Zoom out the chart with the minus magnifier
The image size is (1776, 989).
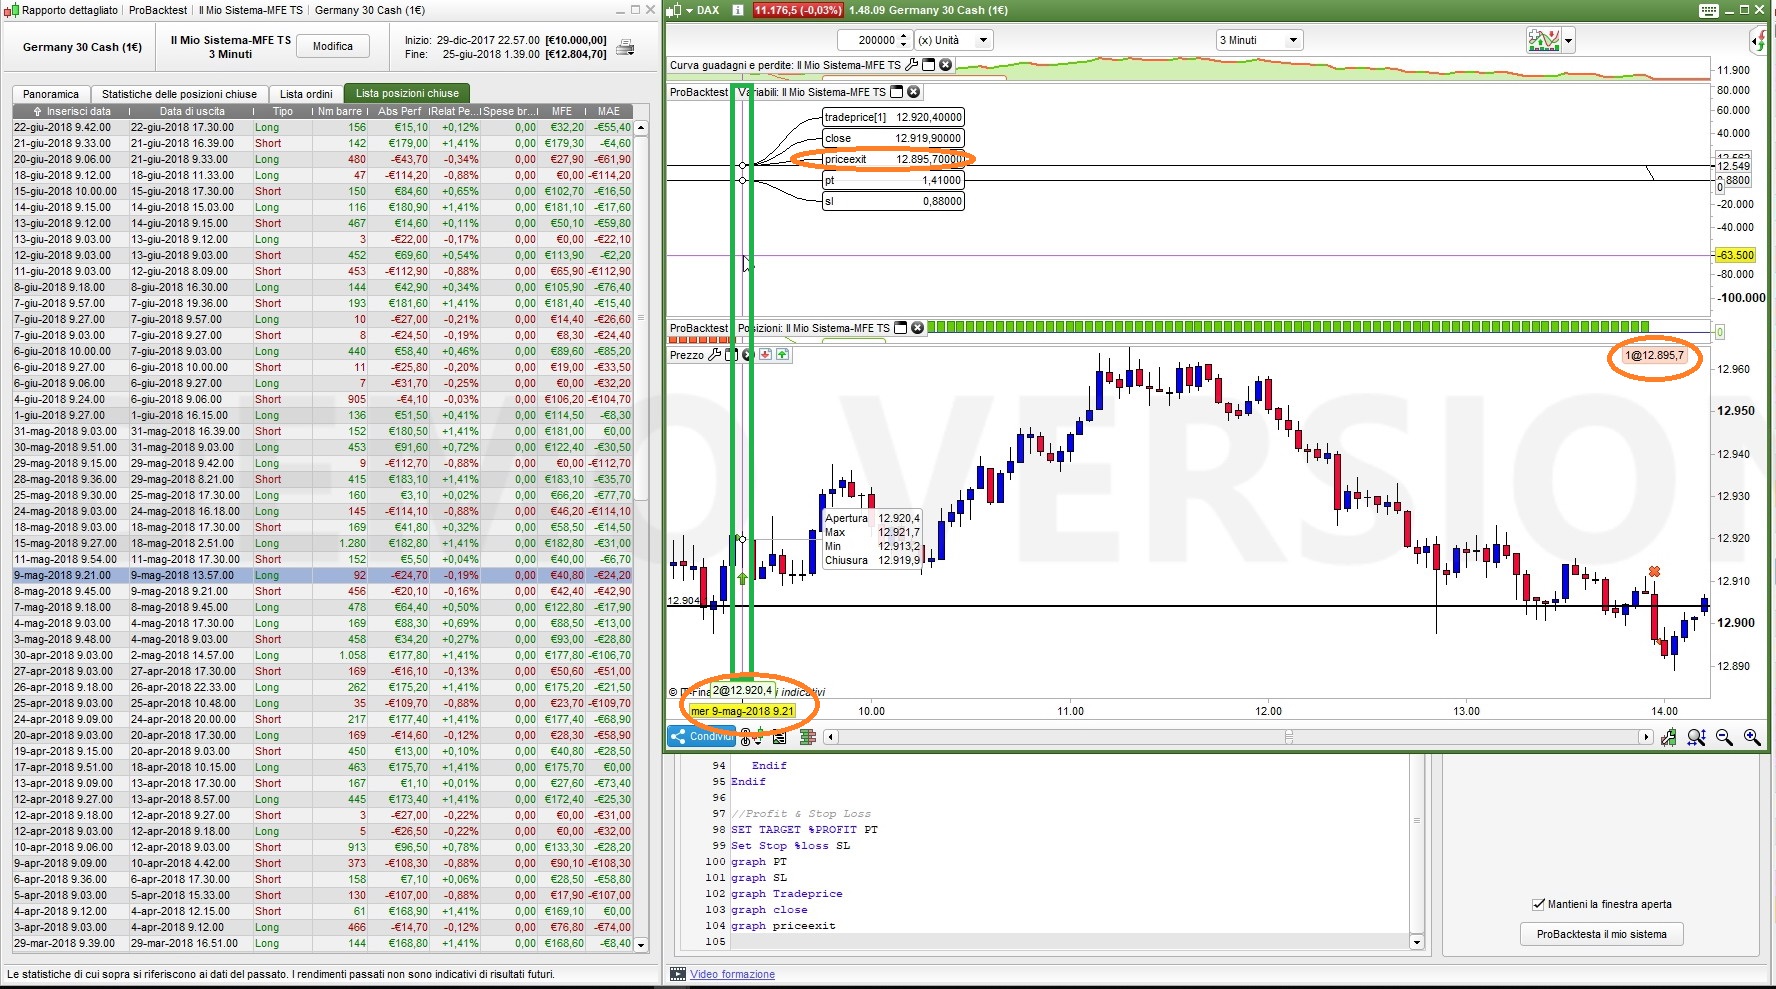coord(1724,737)
